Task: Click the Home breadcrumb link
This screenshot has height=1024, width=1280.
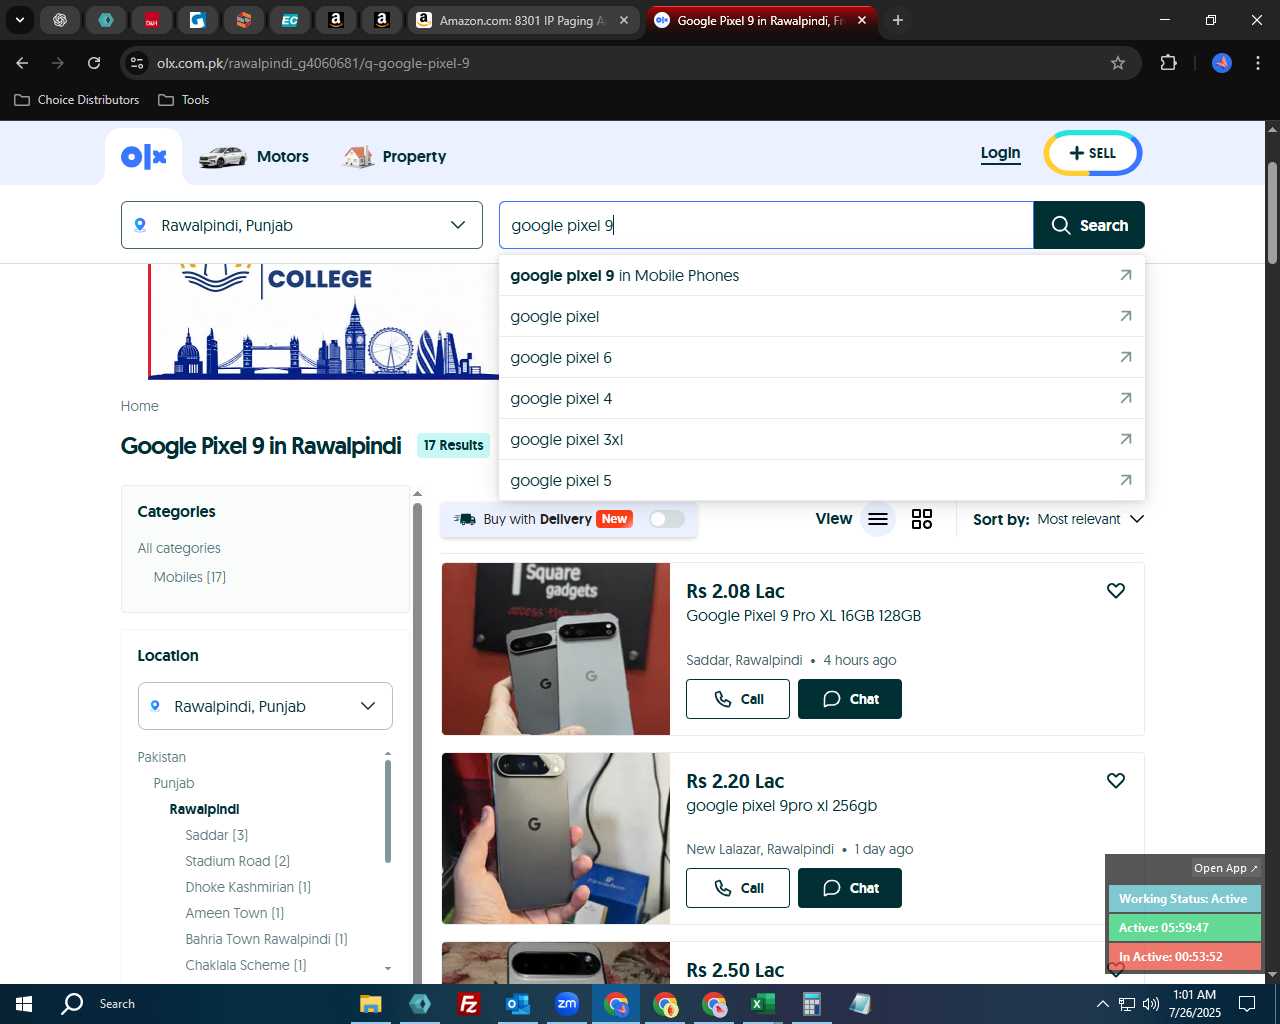Action: click(x=139, y=406)
